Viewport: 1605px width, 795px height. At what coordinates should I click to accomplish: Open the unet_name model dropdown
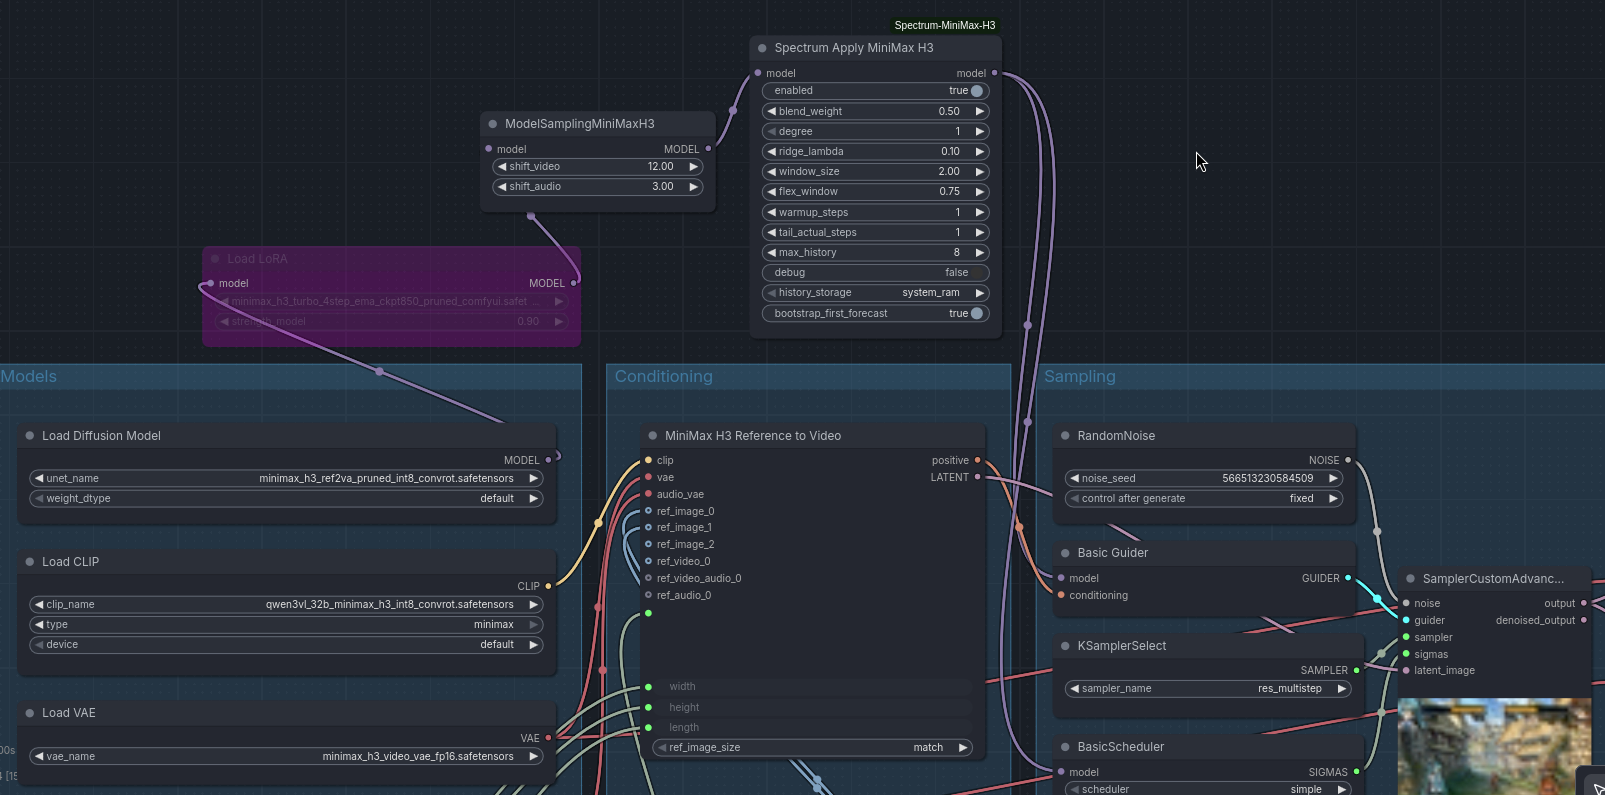(x=286, y=479)
